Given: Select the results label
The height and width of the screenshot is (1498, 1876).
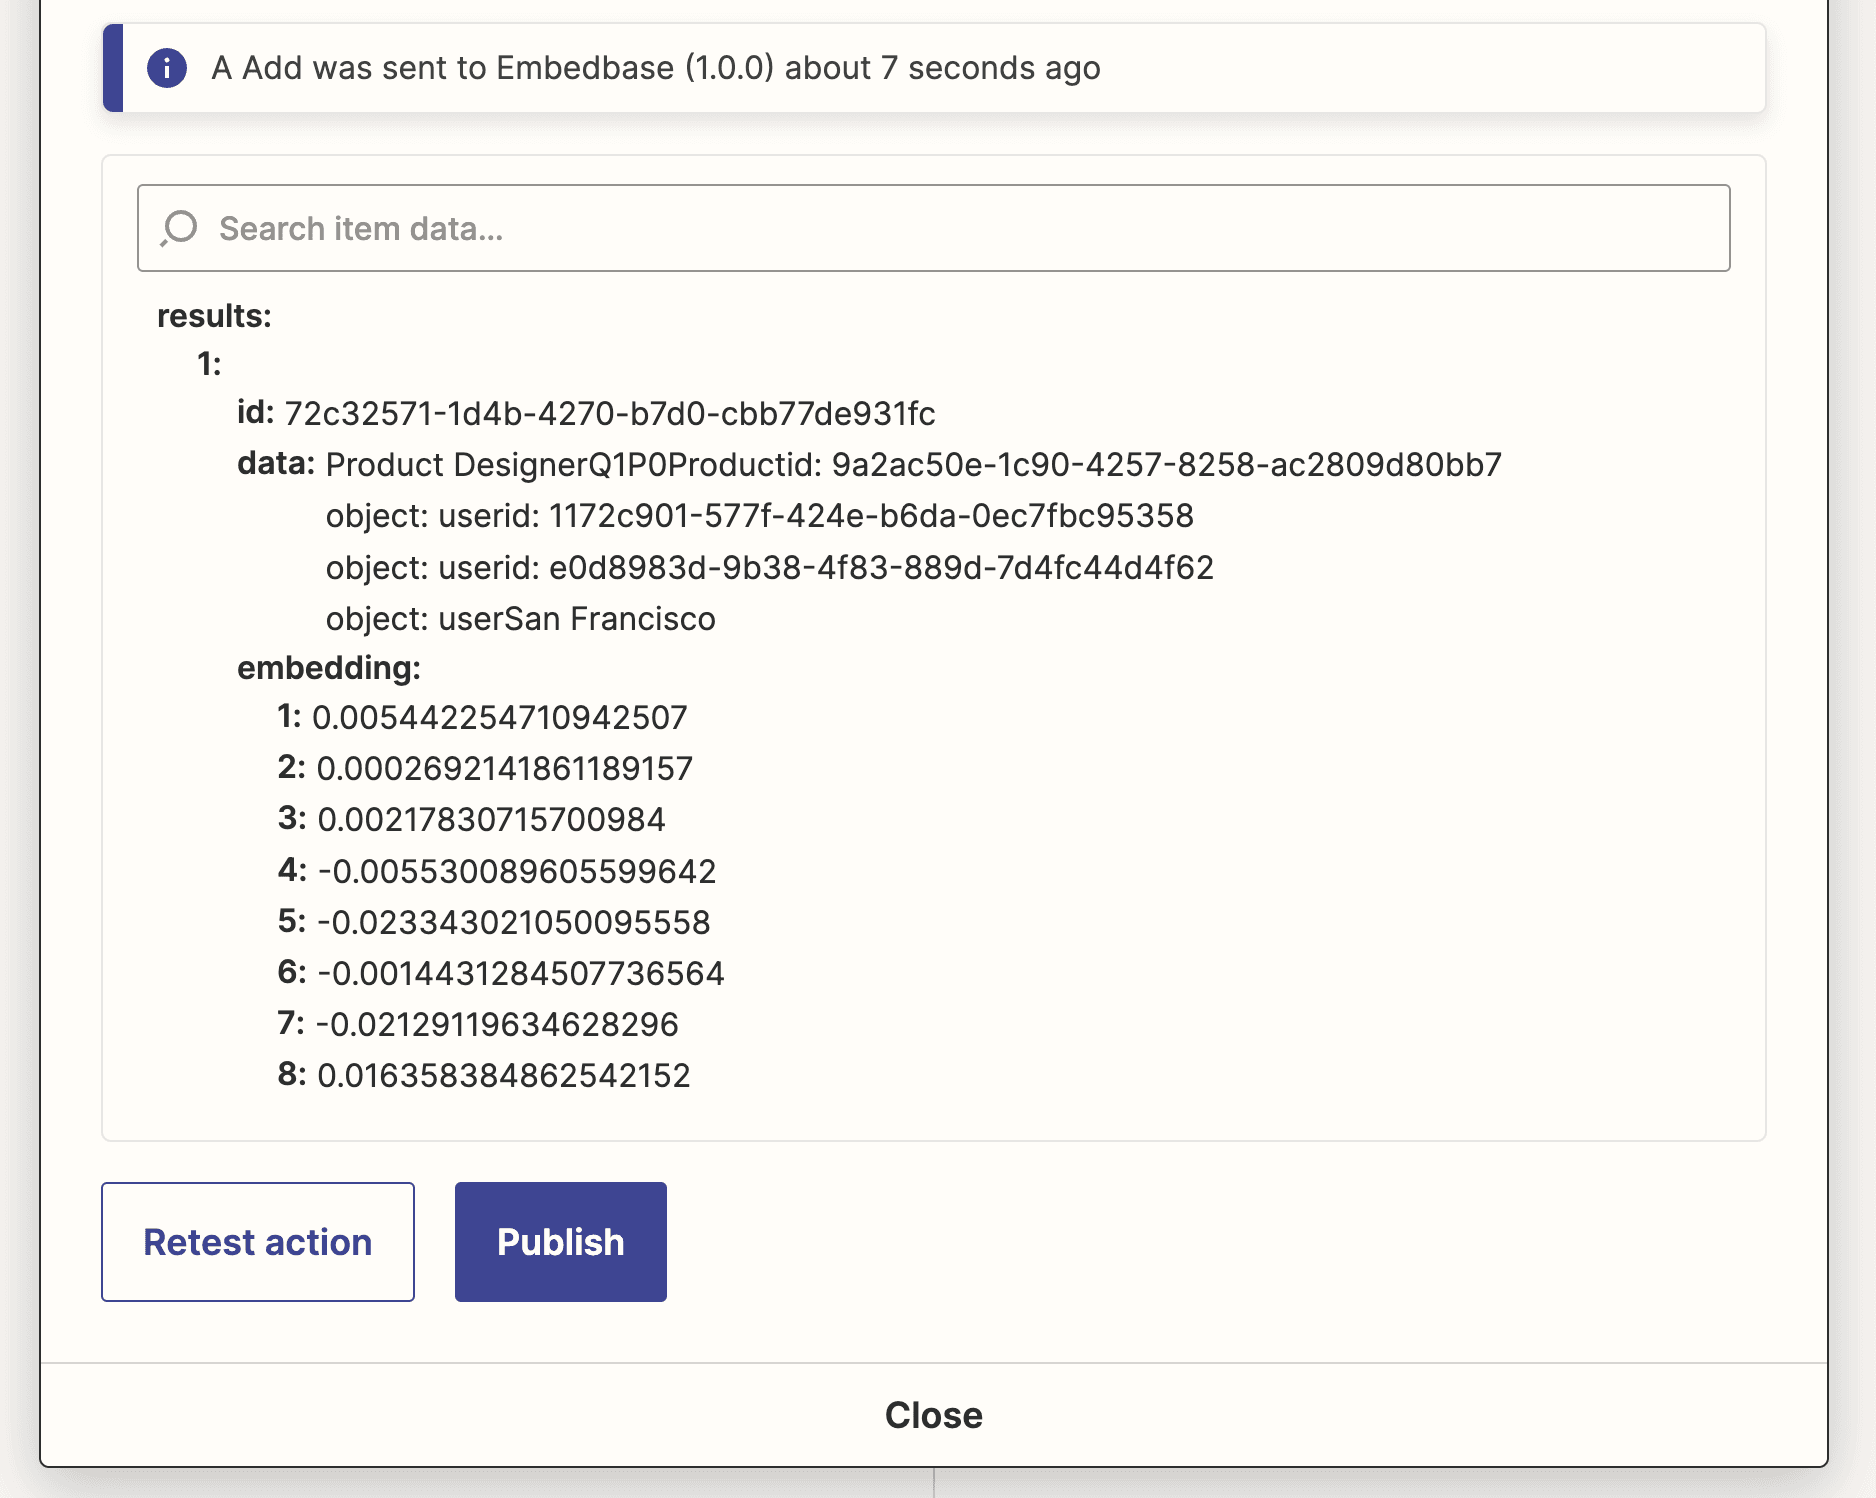Looking at the screenshot, I should (214, 316).
